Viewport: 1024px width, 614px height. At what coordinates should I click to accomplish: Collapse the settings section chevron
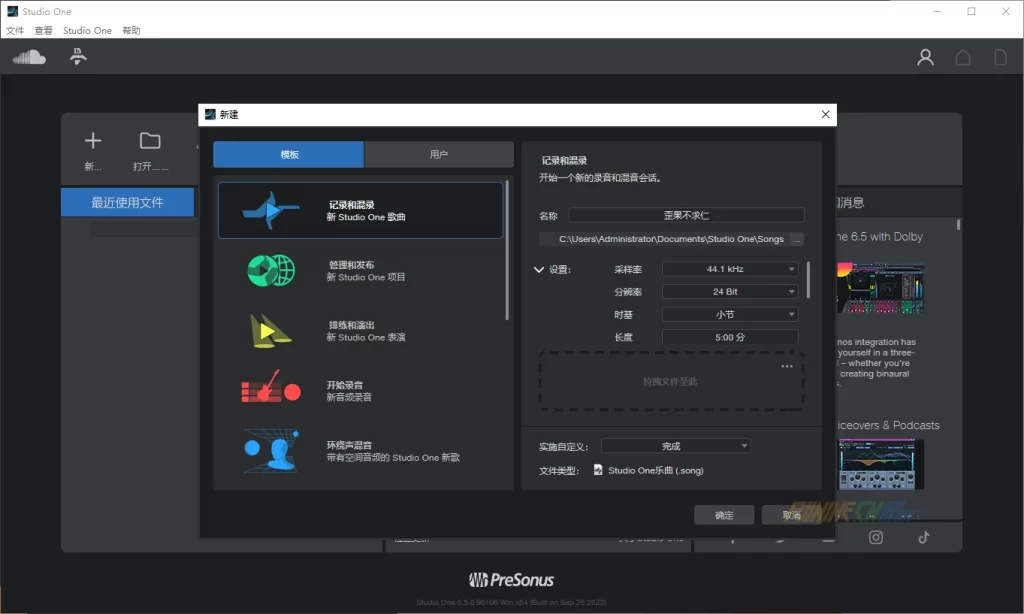pyautogui.click(x=539, y=270)
